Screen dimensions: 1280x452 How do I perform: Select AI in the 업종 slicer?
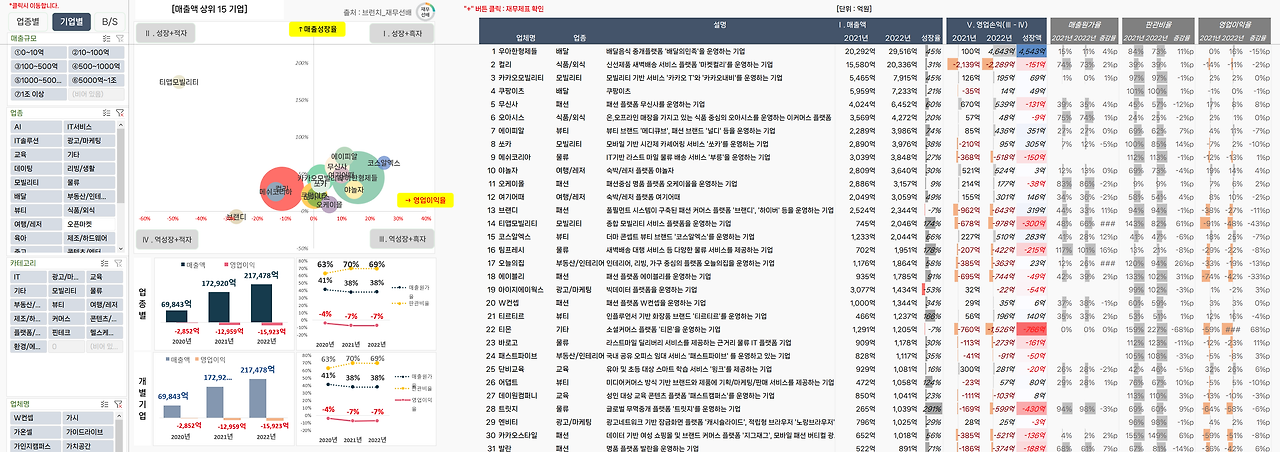(x=36, y=128)
